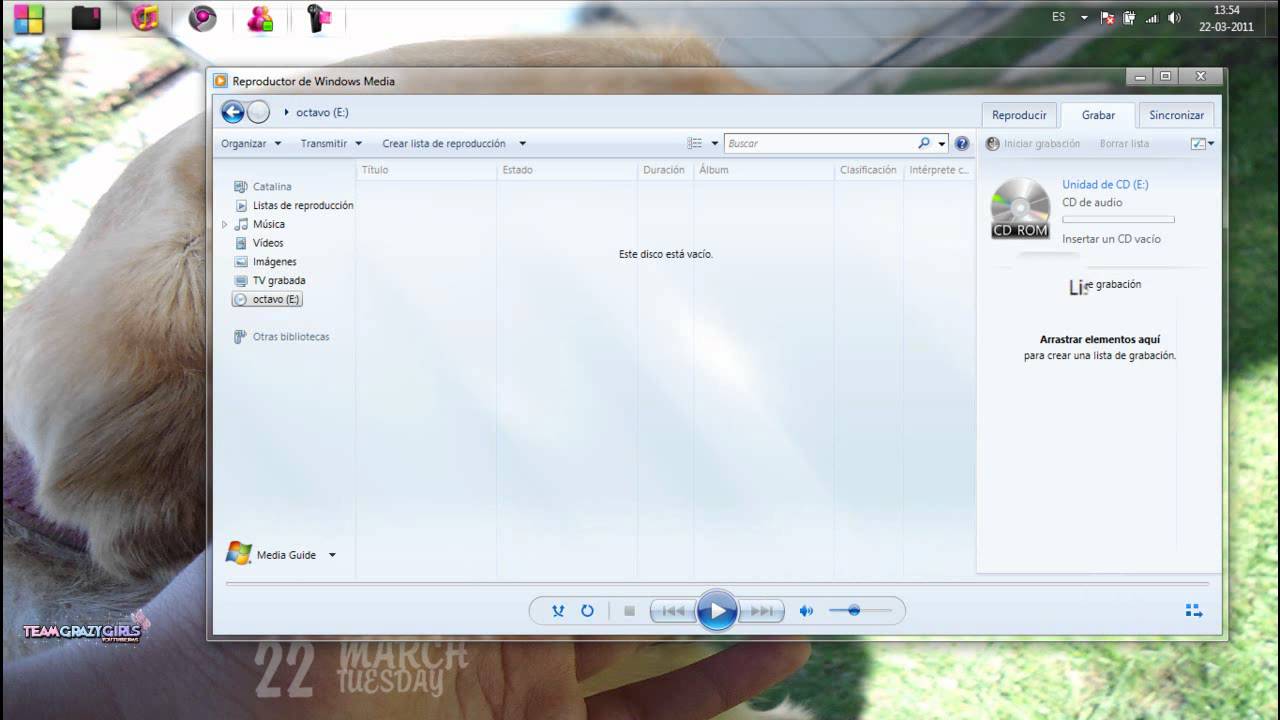Click the Previous track button
The image size is (1280, 720).
674,611
